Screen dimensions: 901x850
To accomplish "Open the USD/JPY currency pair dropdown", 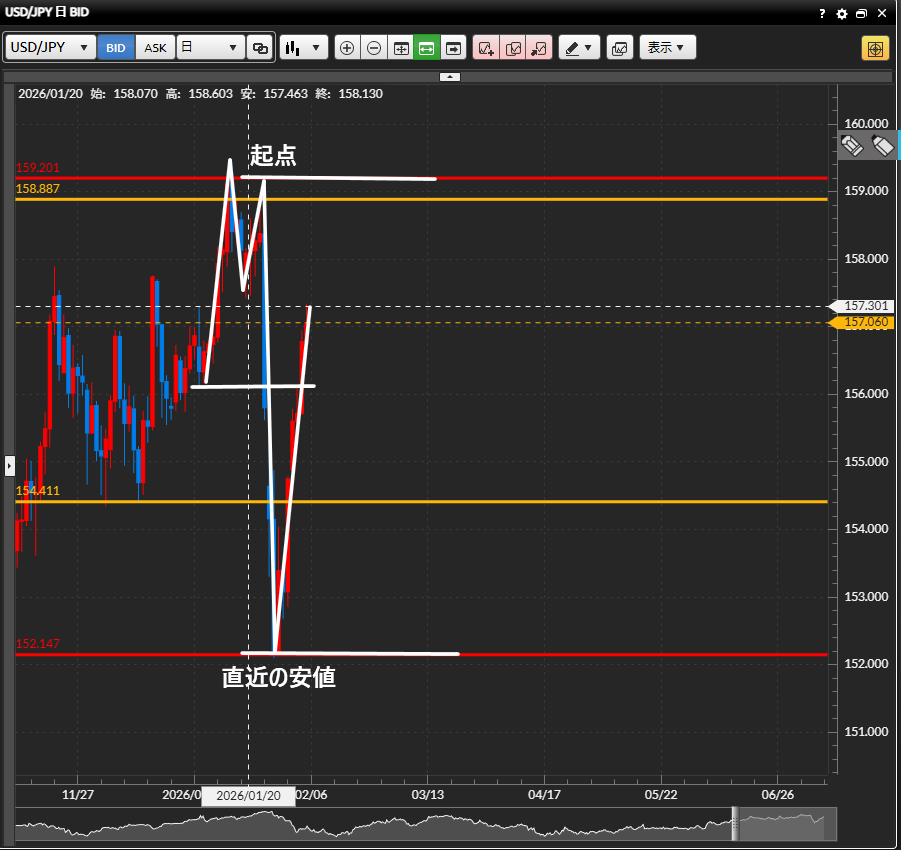I will (x=50, y=48).
